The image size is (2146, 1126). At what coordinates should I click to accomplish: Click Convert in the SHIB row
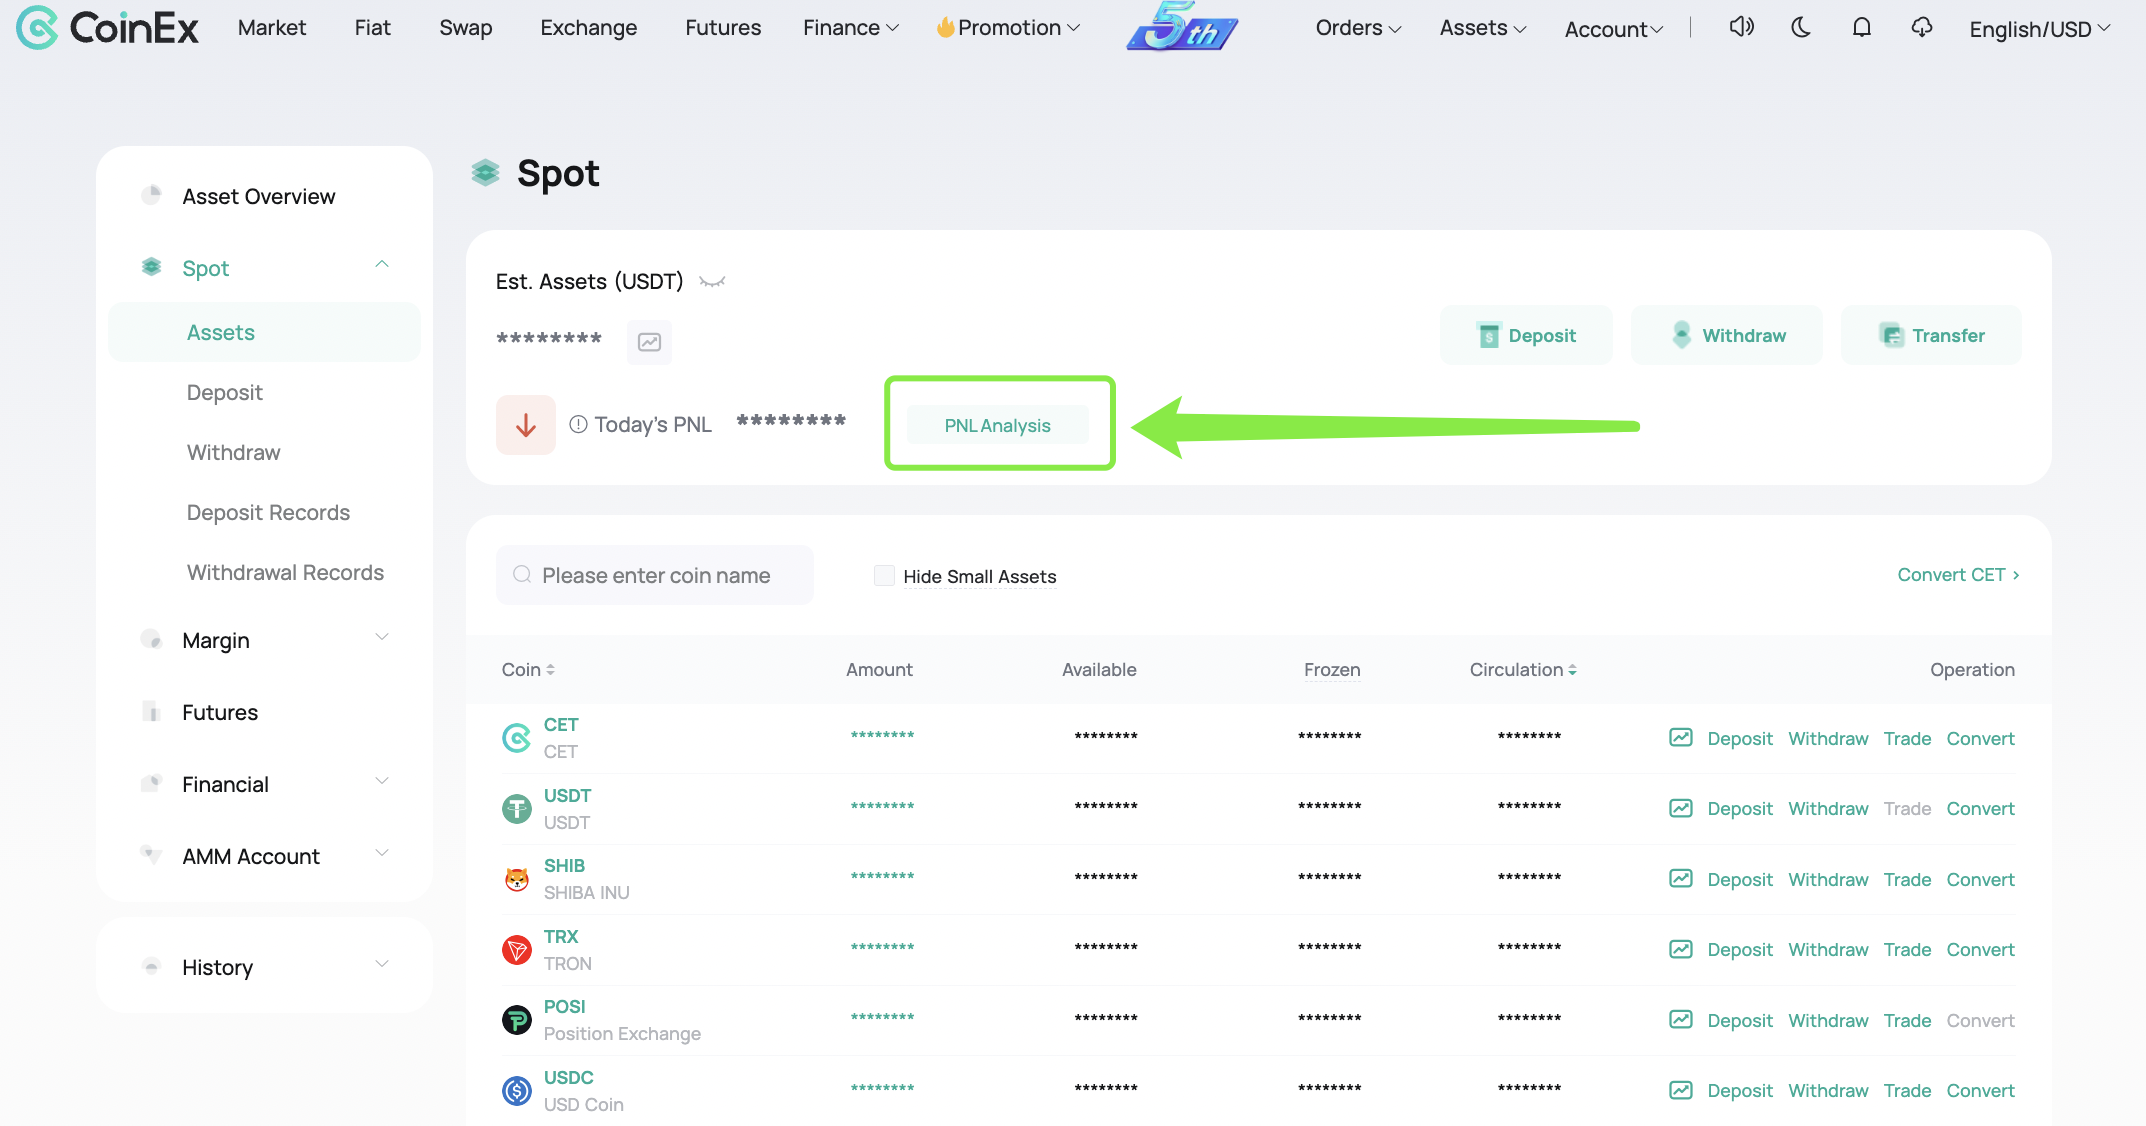[1980, 879]
